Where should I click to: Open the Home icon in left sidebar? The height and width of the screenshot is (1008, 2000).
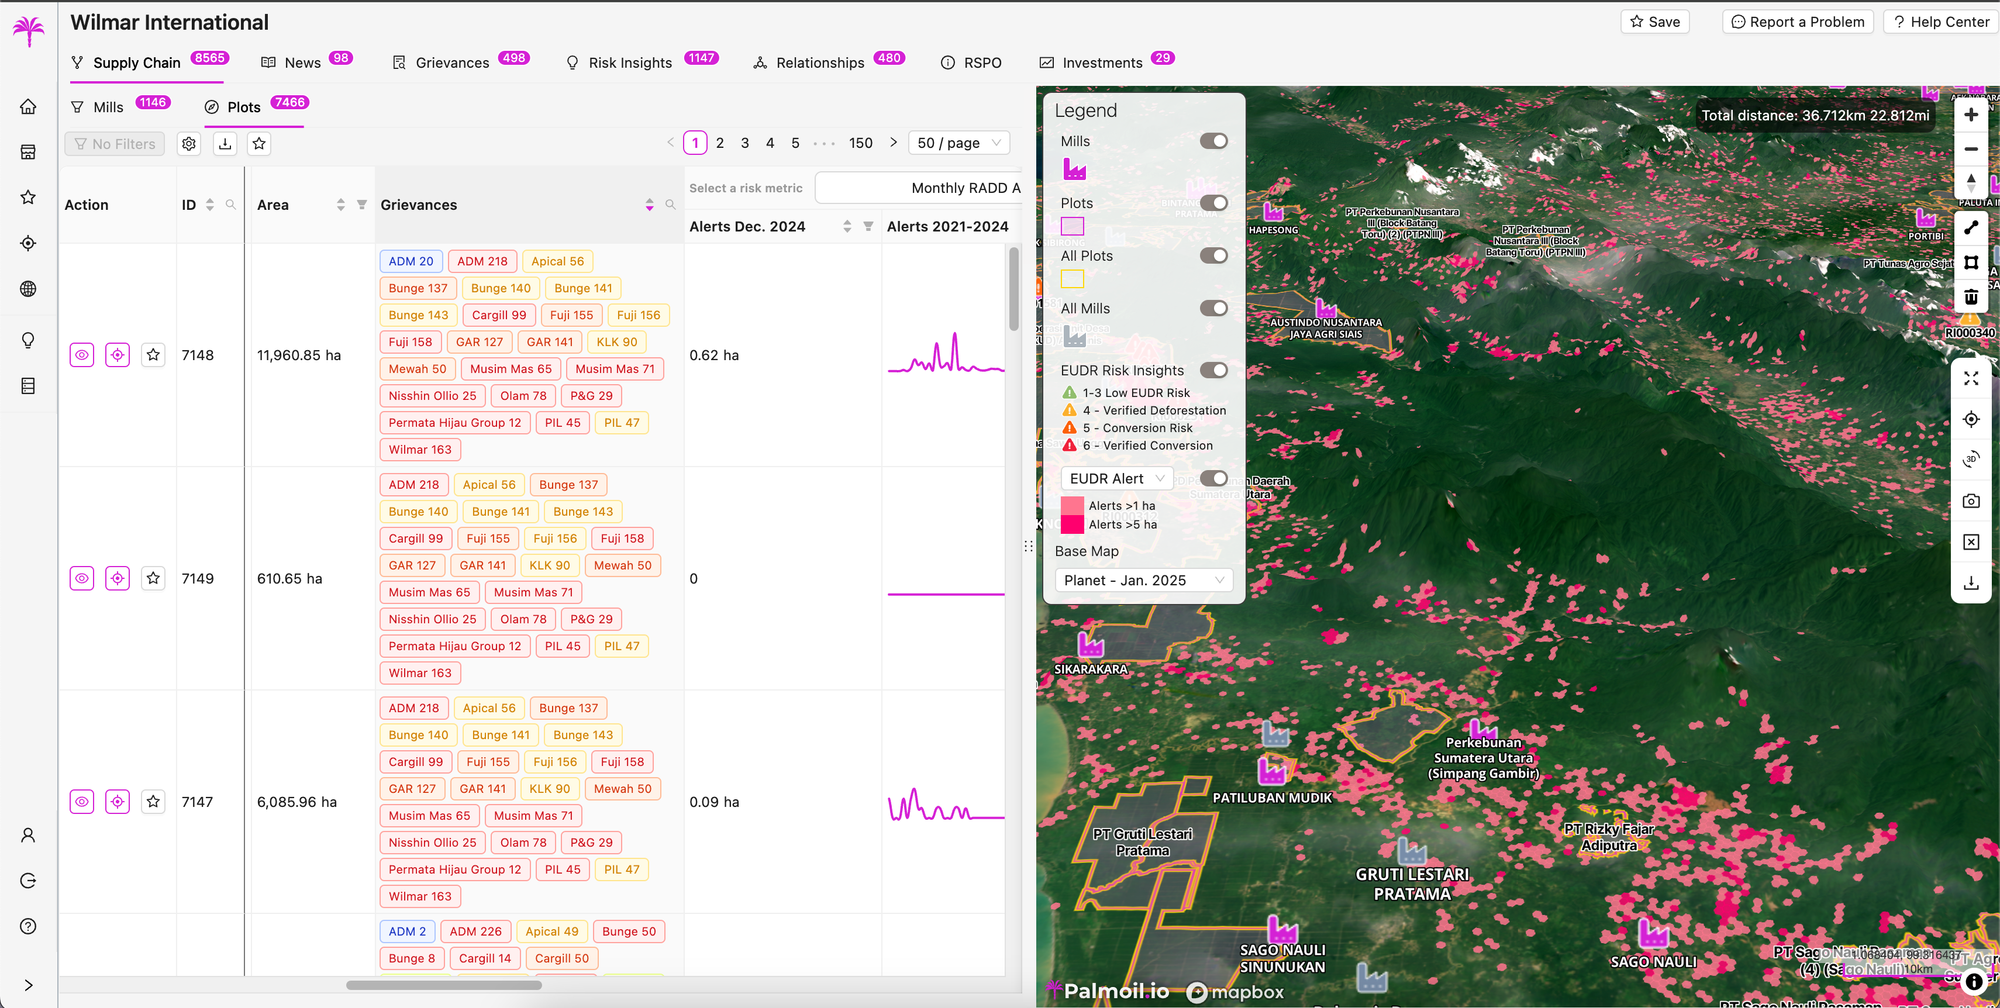pos(28,106)
